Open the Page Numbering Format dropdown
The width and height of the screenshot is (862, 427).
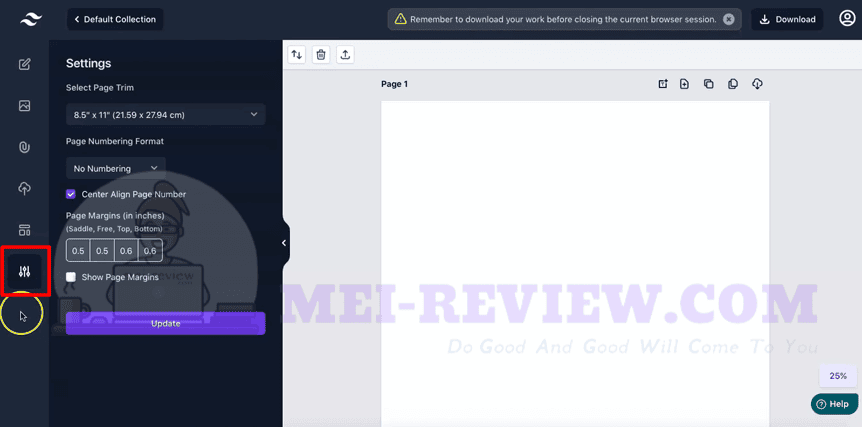[115, 168]
